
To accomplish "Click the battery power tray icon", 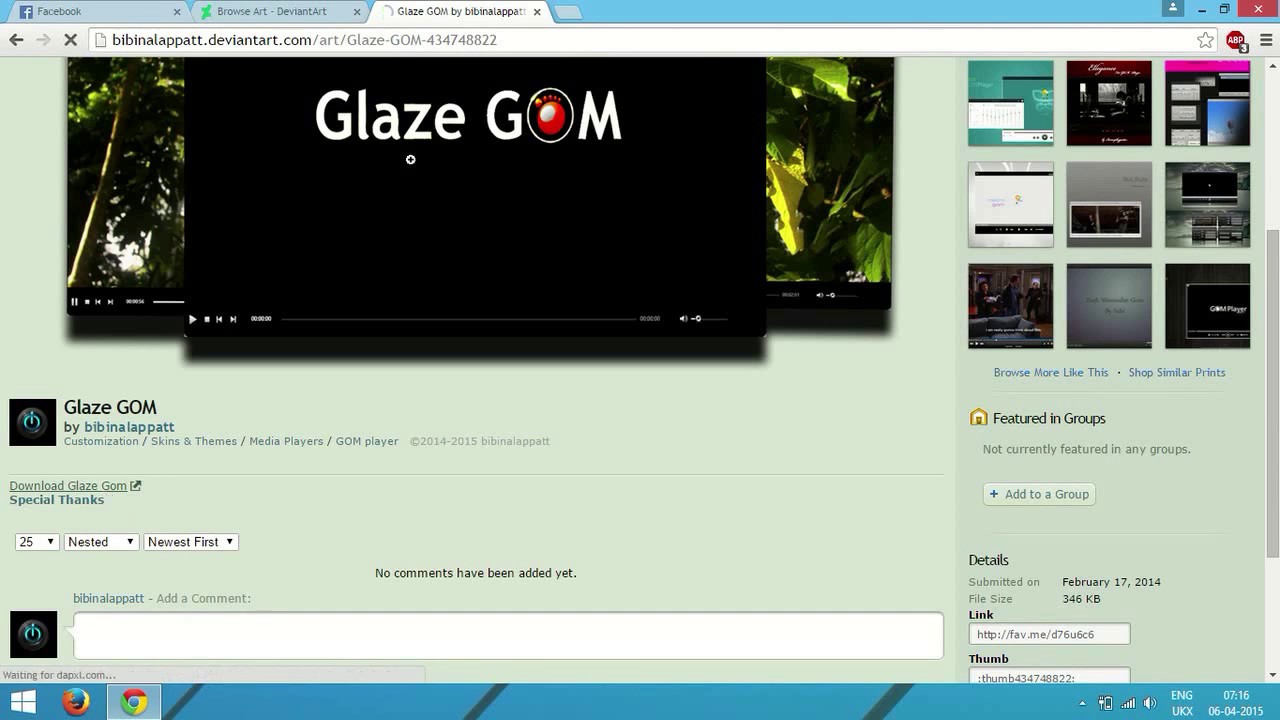I will (x=1106, y=703).
